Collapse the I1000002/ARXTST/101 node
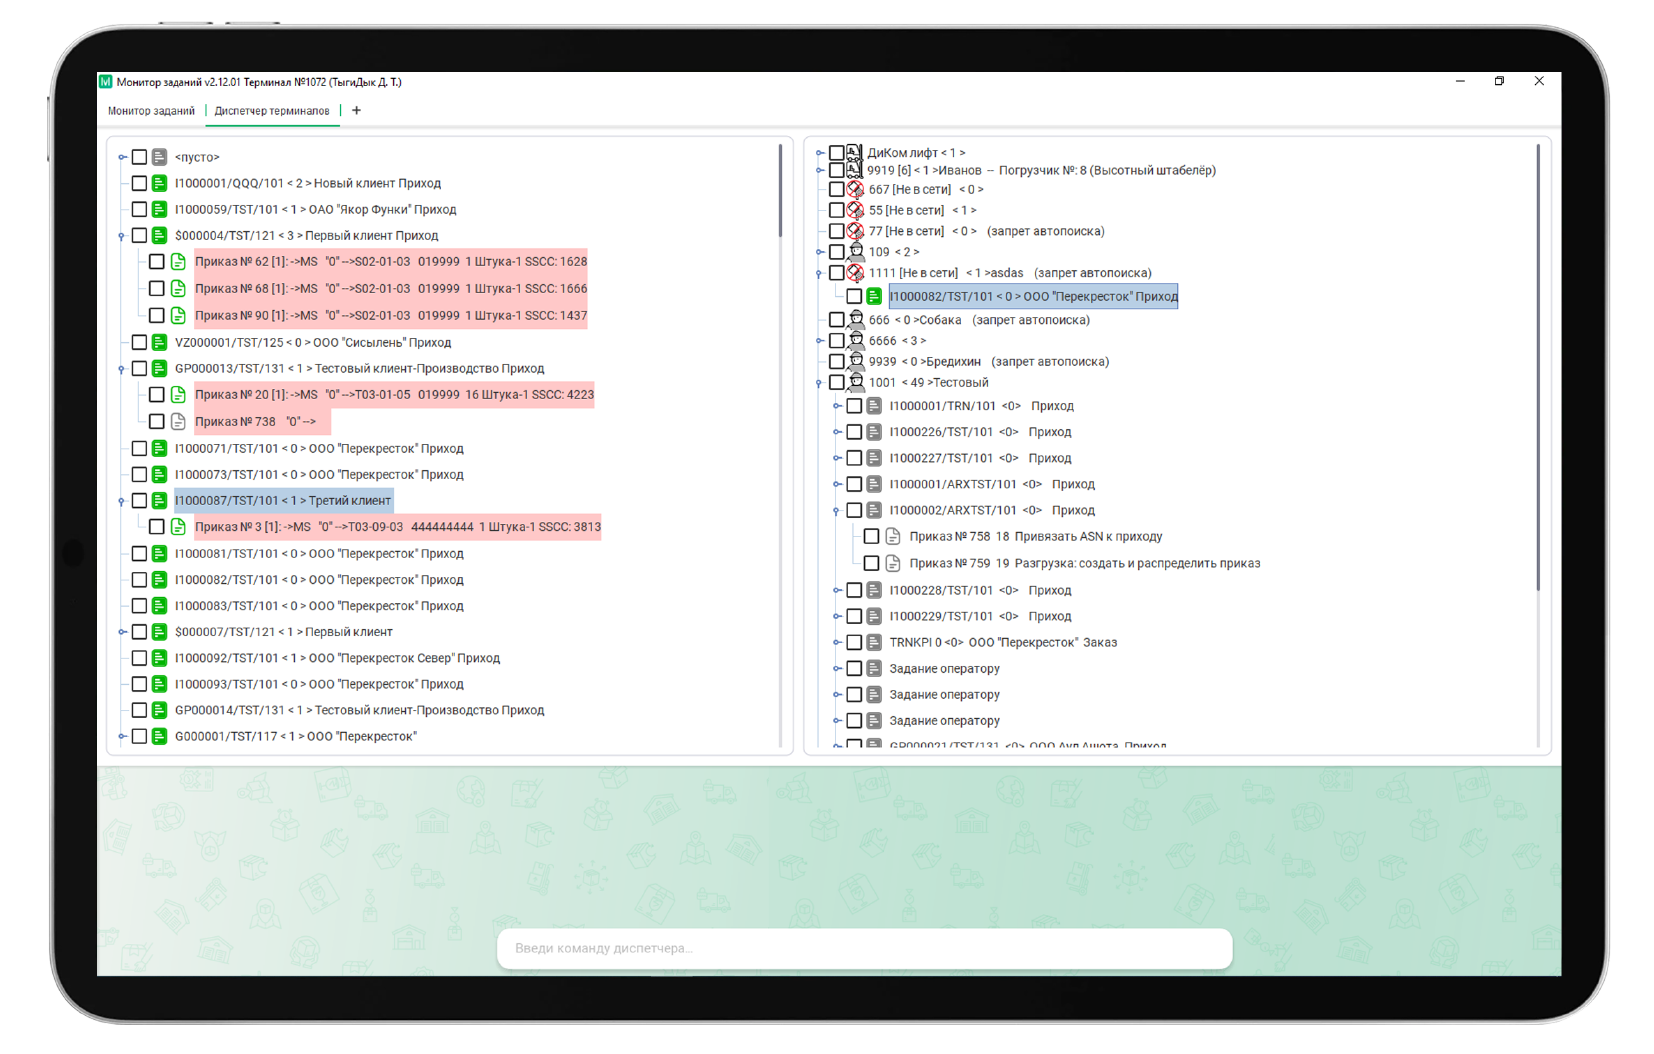Image resolution: width=1654 pixels, height=1054 pixels. click(x=837, y=511)
